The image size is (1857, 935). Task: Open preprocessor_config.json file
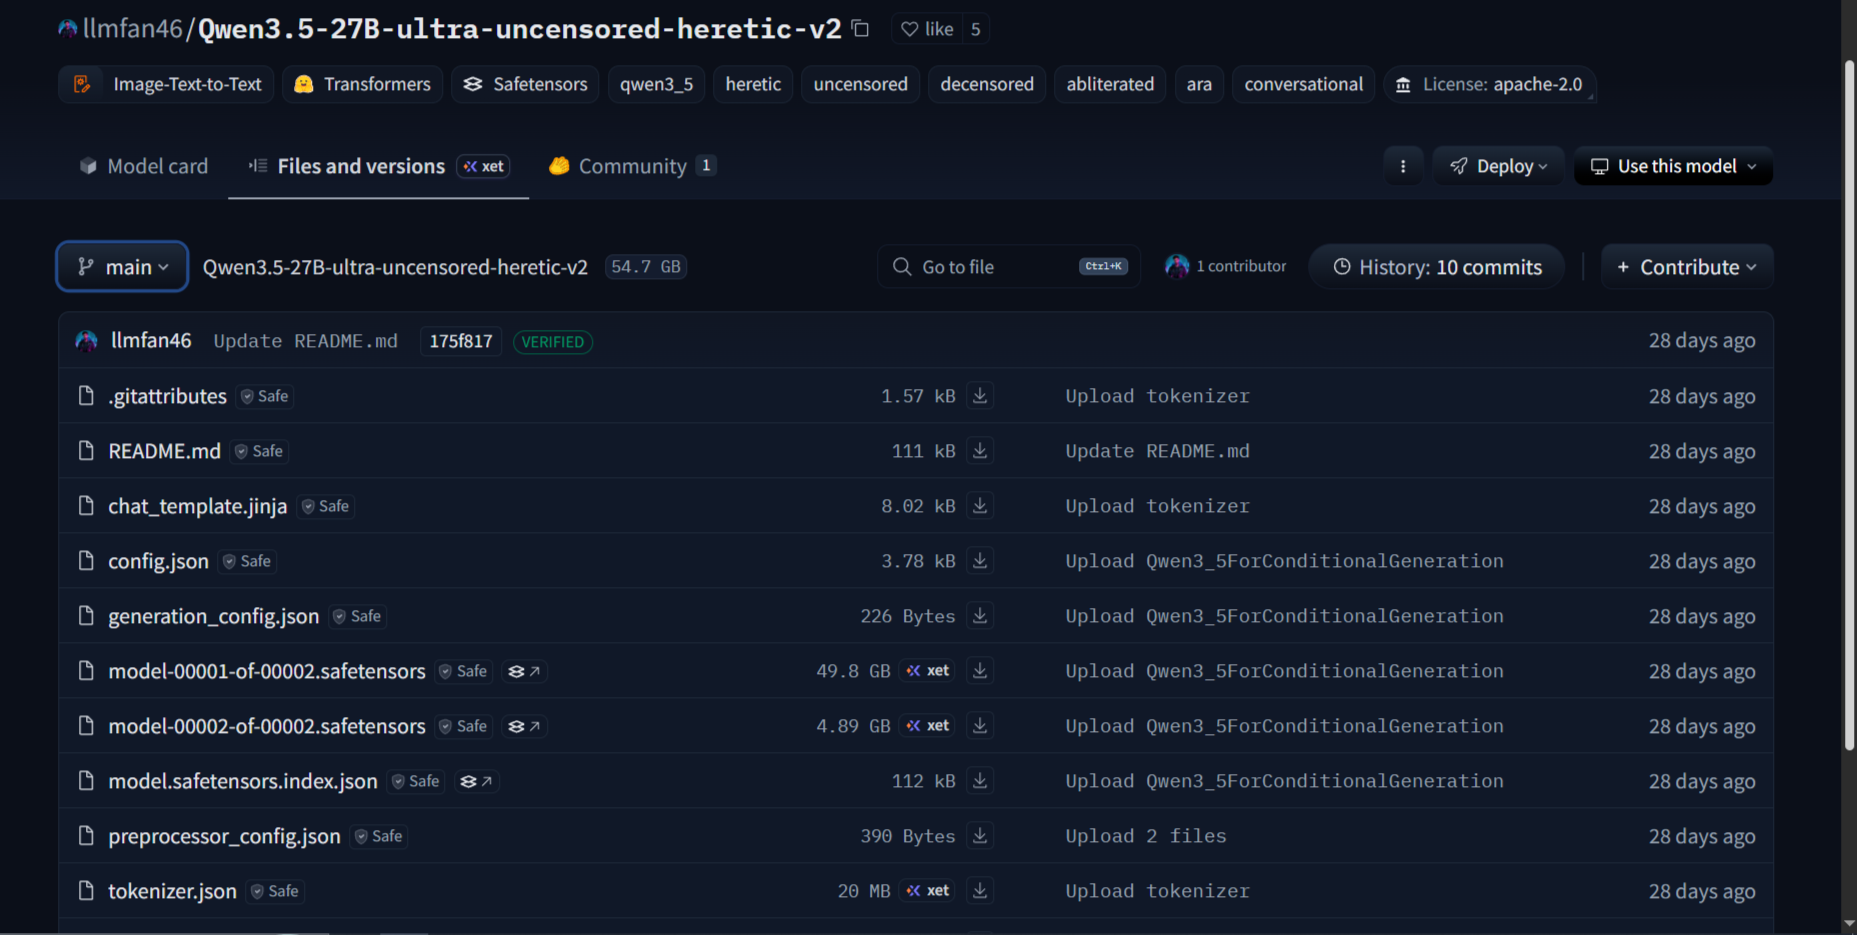pyautogui.click(x=225, y=836)
